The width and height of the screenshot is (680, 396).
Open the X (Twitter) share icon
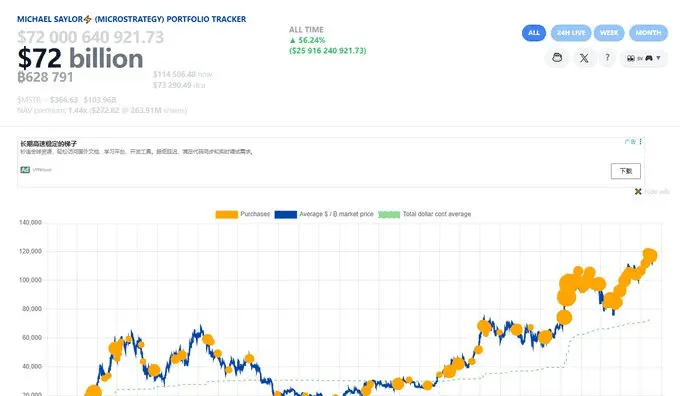[584, 58]
